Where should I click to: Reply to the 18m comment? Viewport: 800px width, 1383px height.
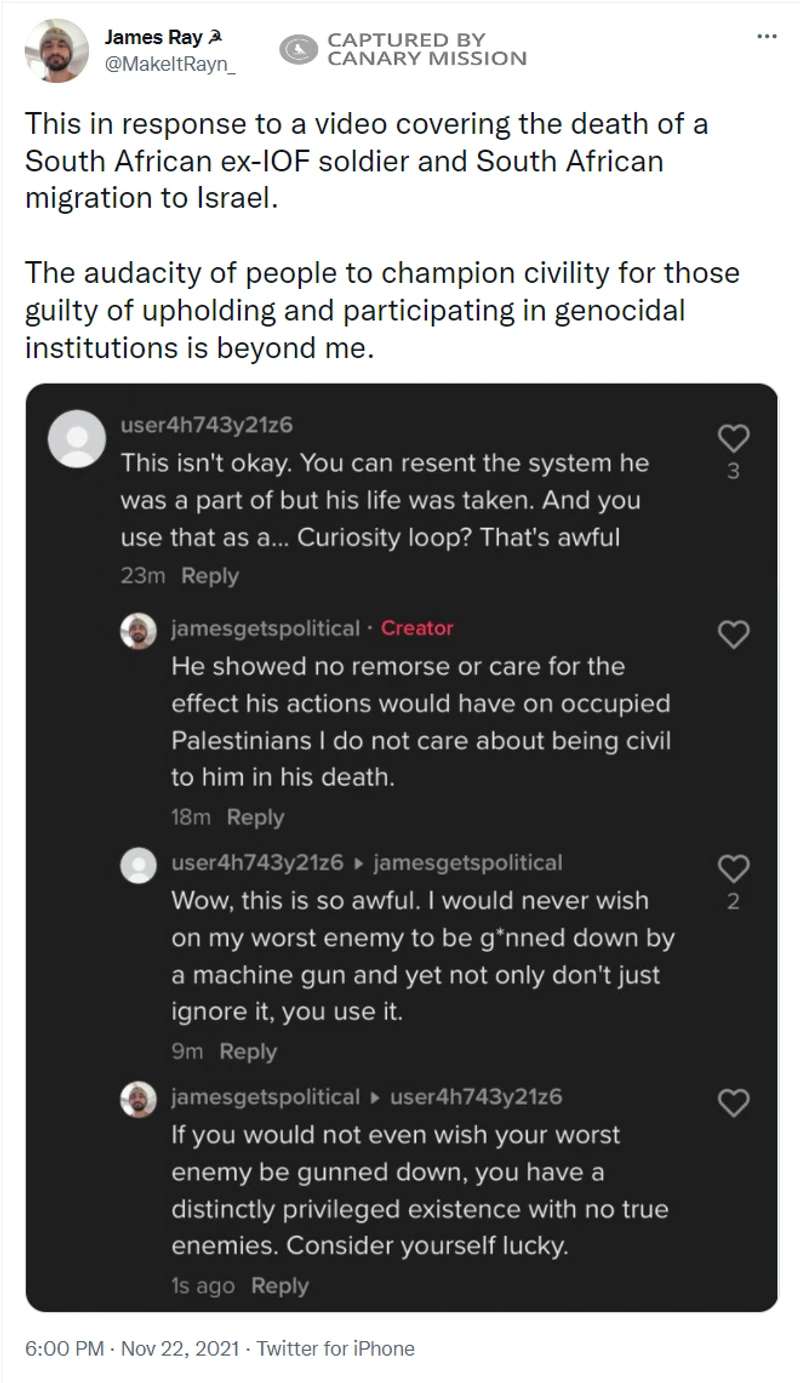pyautogui.click(x=255, y=817)
